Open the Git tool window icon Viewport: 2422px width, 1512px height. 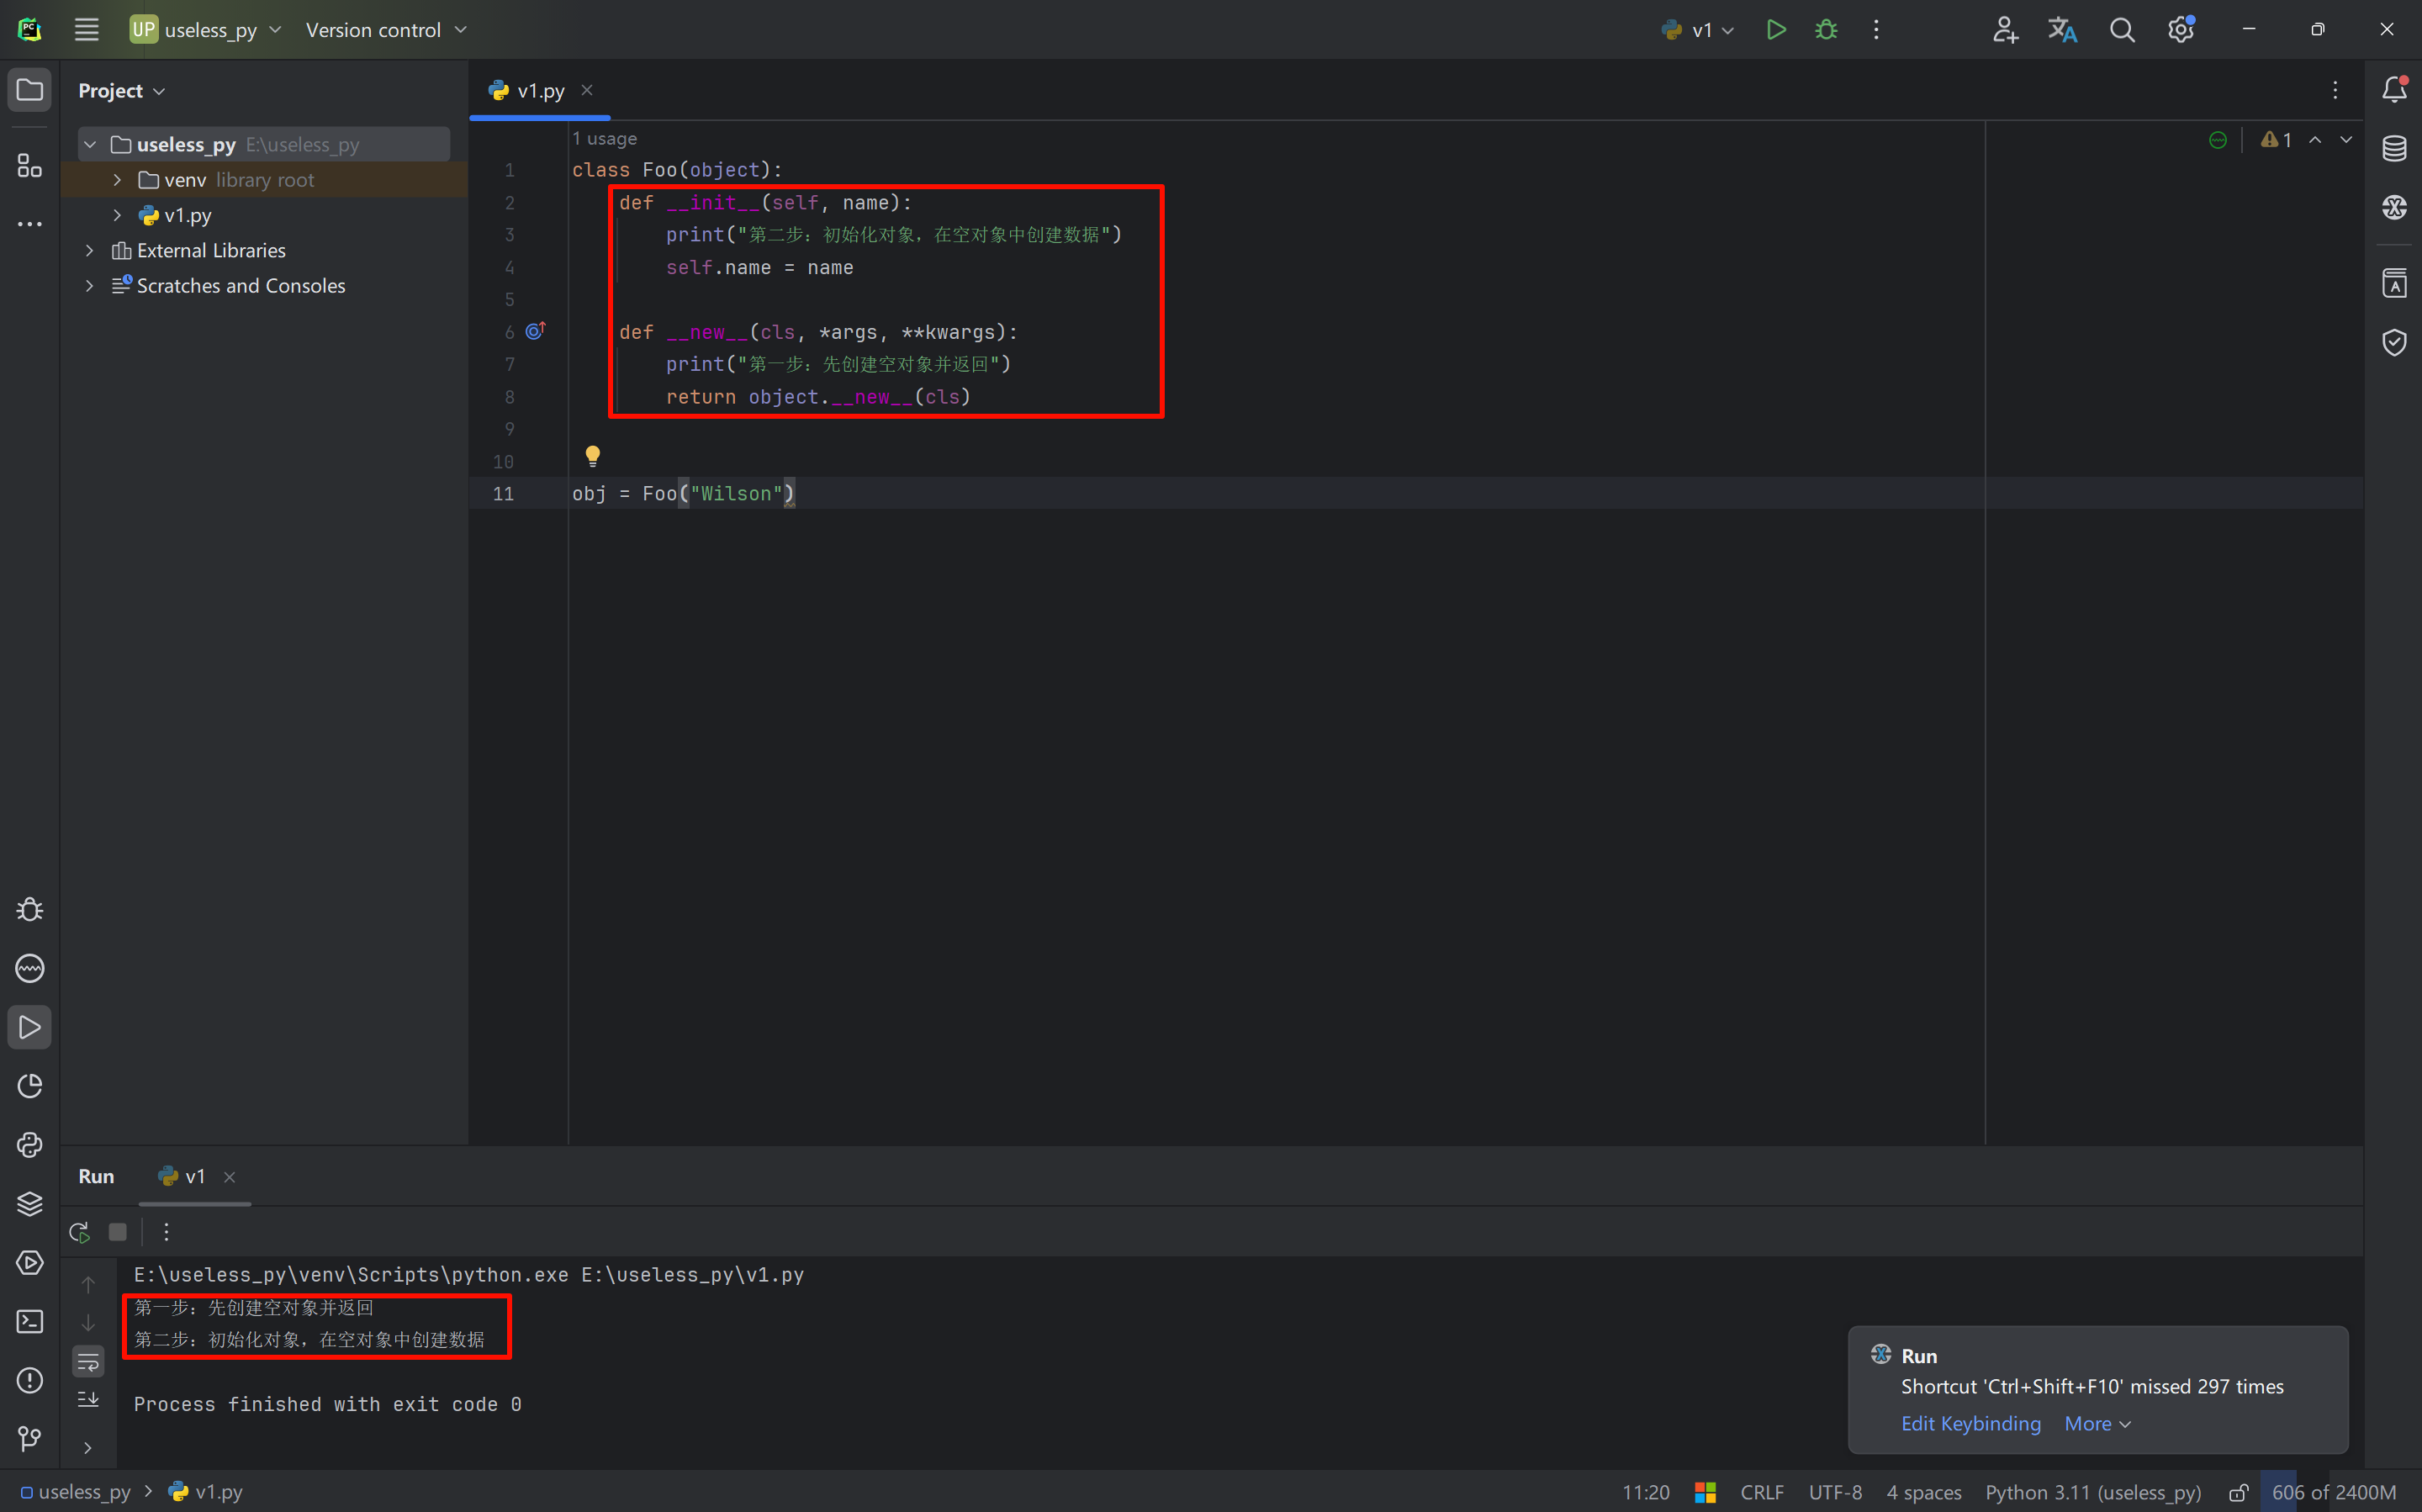[29, 1439]
